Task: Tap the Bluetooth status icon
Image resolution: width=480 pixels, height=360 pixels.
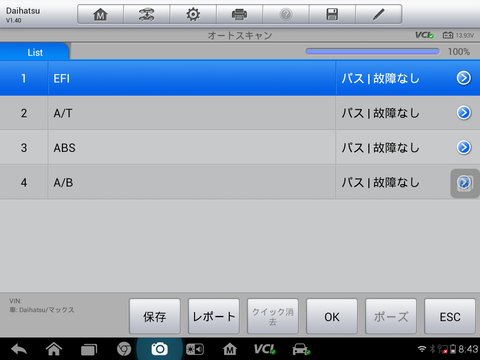Action: (432, 349)
